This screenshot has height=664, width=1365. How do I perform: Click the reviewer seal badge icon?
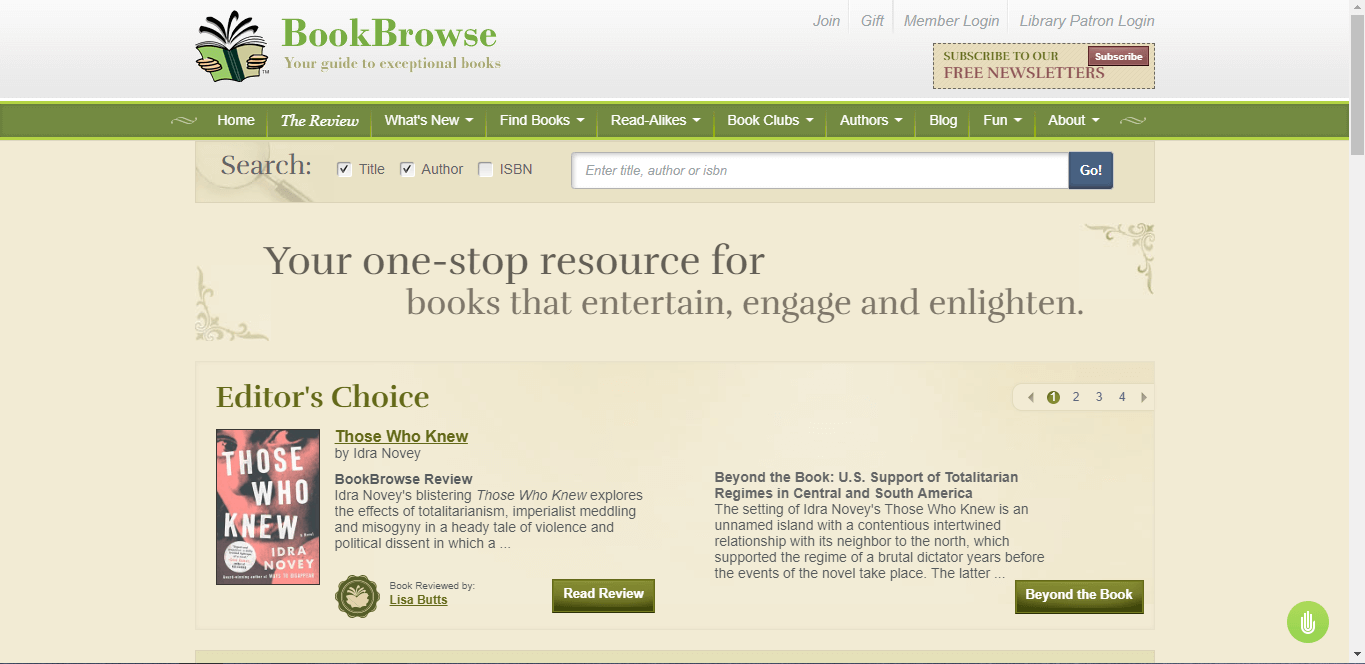point(357,596)
